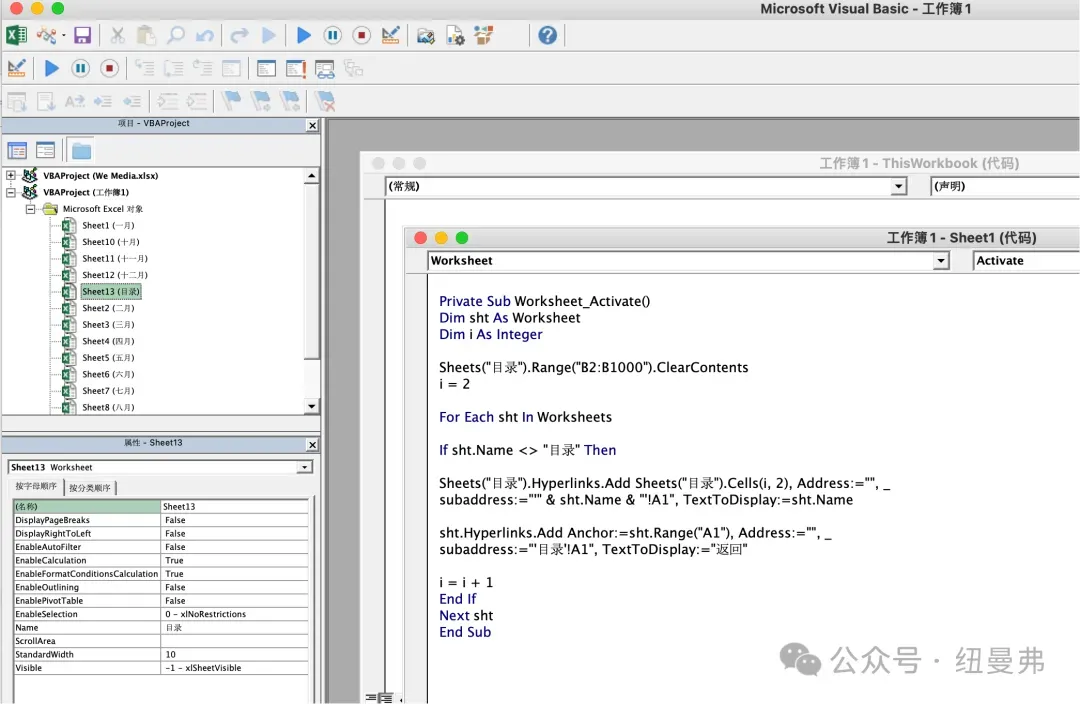Close the 属性 - Sheet13 panel
This screenshot has height=704, width=1080.
pyautogui.click(x=312, y=445)
